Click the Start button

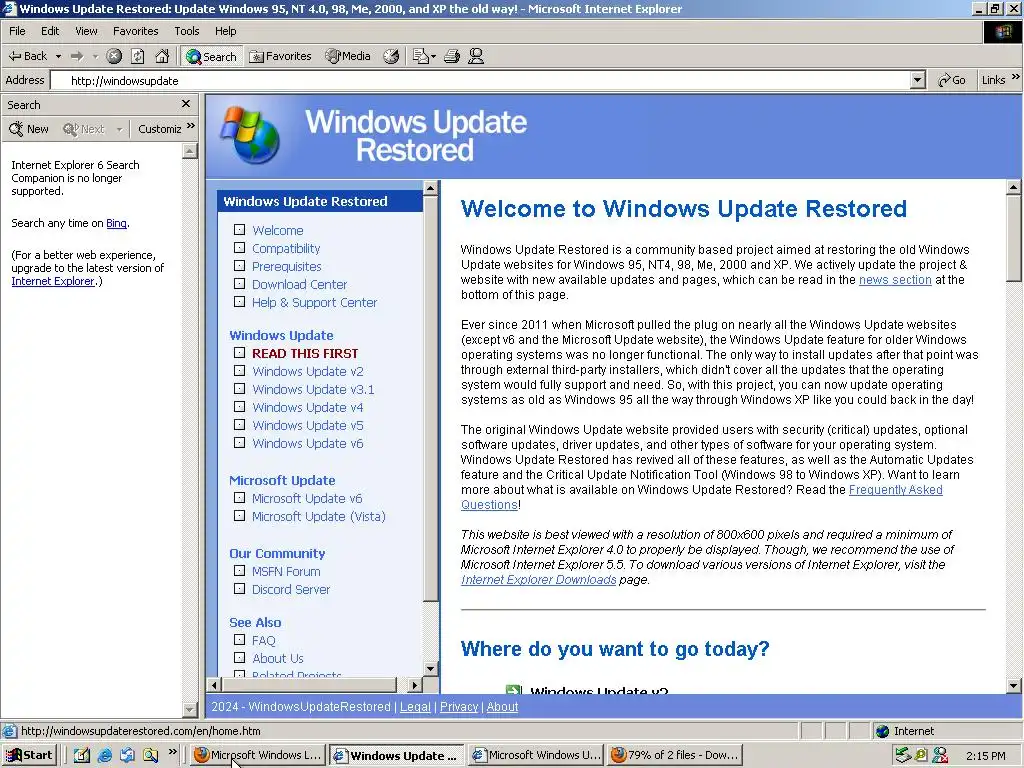(29, 755)
